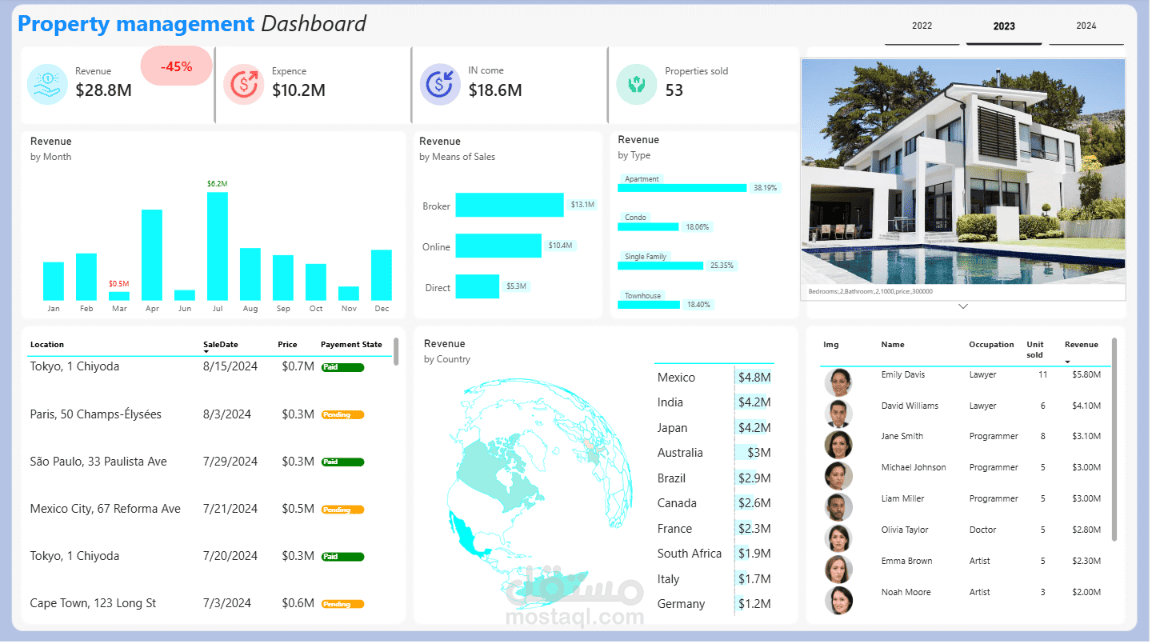Select the 2022 year tab
1150x642 pixels.
tap(922, 26)
